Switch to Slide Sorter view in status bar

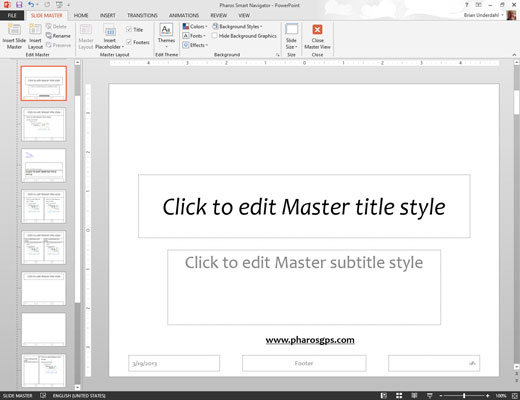[399, 396]
